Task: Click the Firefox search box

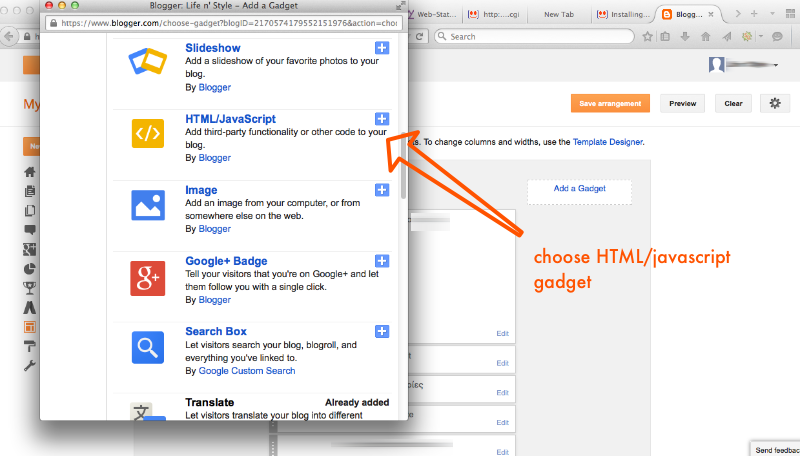Action: tap(534, 37)
